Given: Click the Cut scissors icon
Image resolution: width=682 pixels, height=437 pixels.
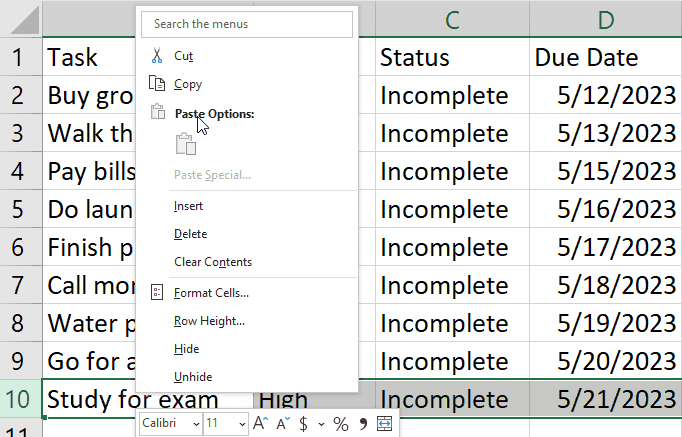Looking at the screenshot, I should coord(157,56).
